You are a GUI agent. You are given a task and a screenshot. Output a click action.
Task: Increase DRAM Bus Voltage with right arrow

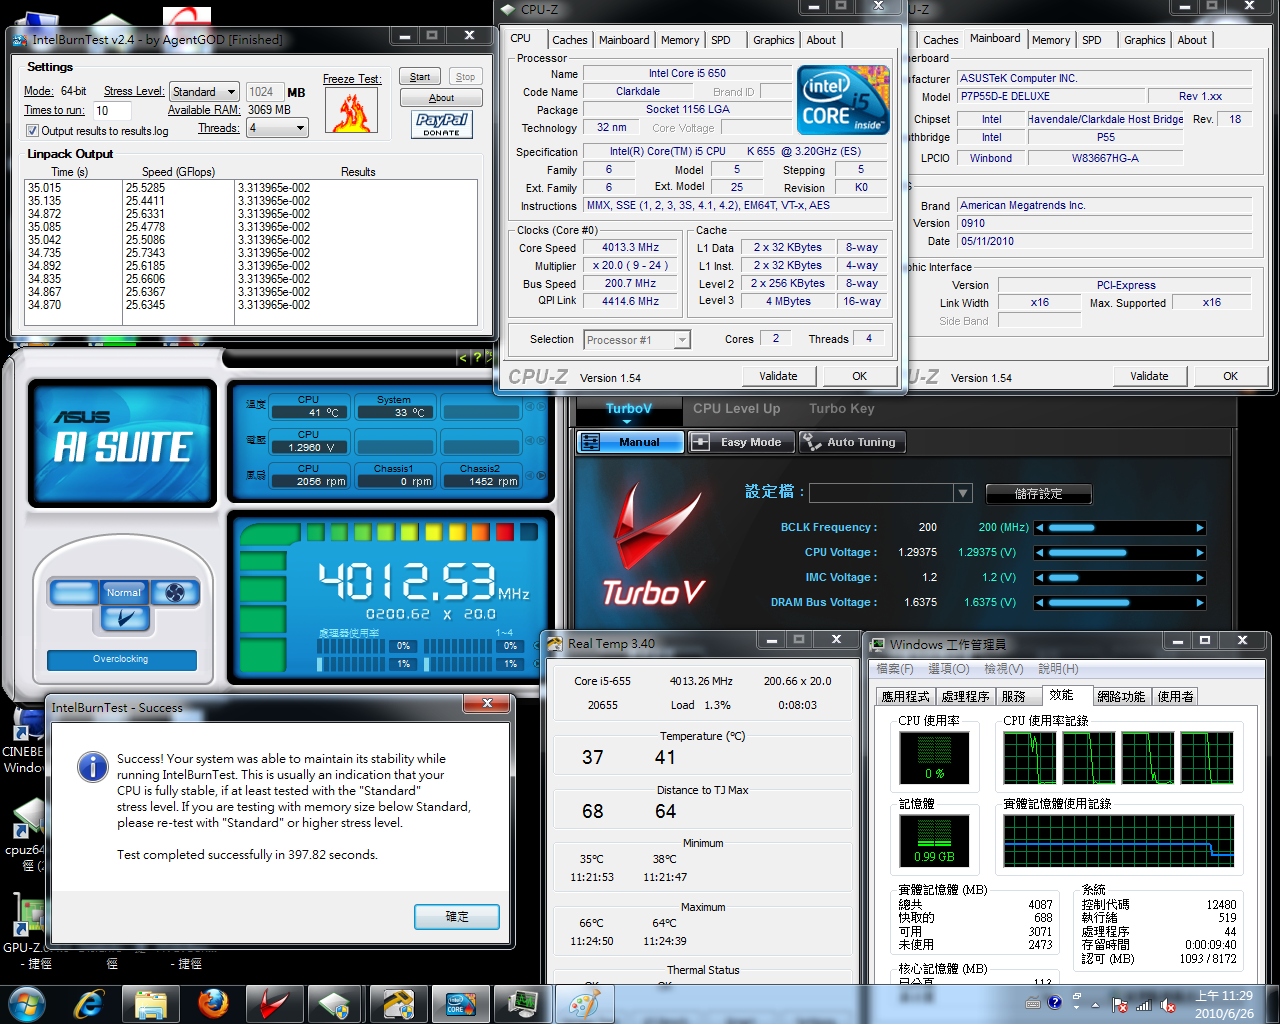pos(1200,603)
